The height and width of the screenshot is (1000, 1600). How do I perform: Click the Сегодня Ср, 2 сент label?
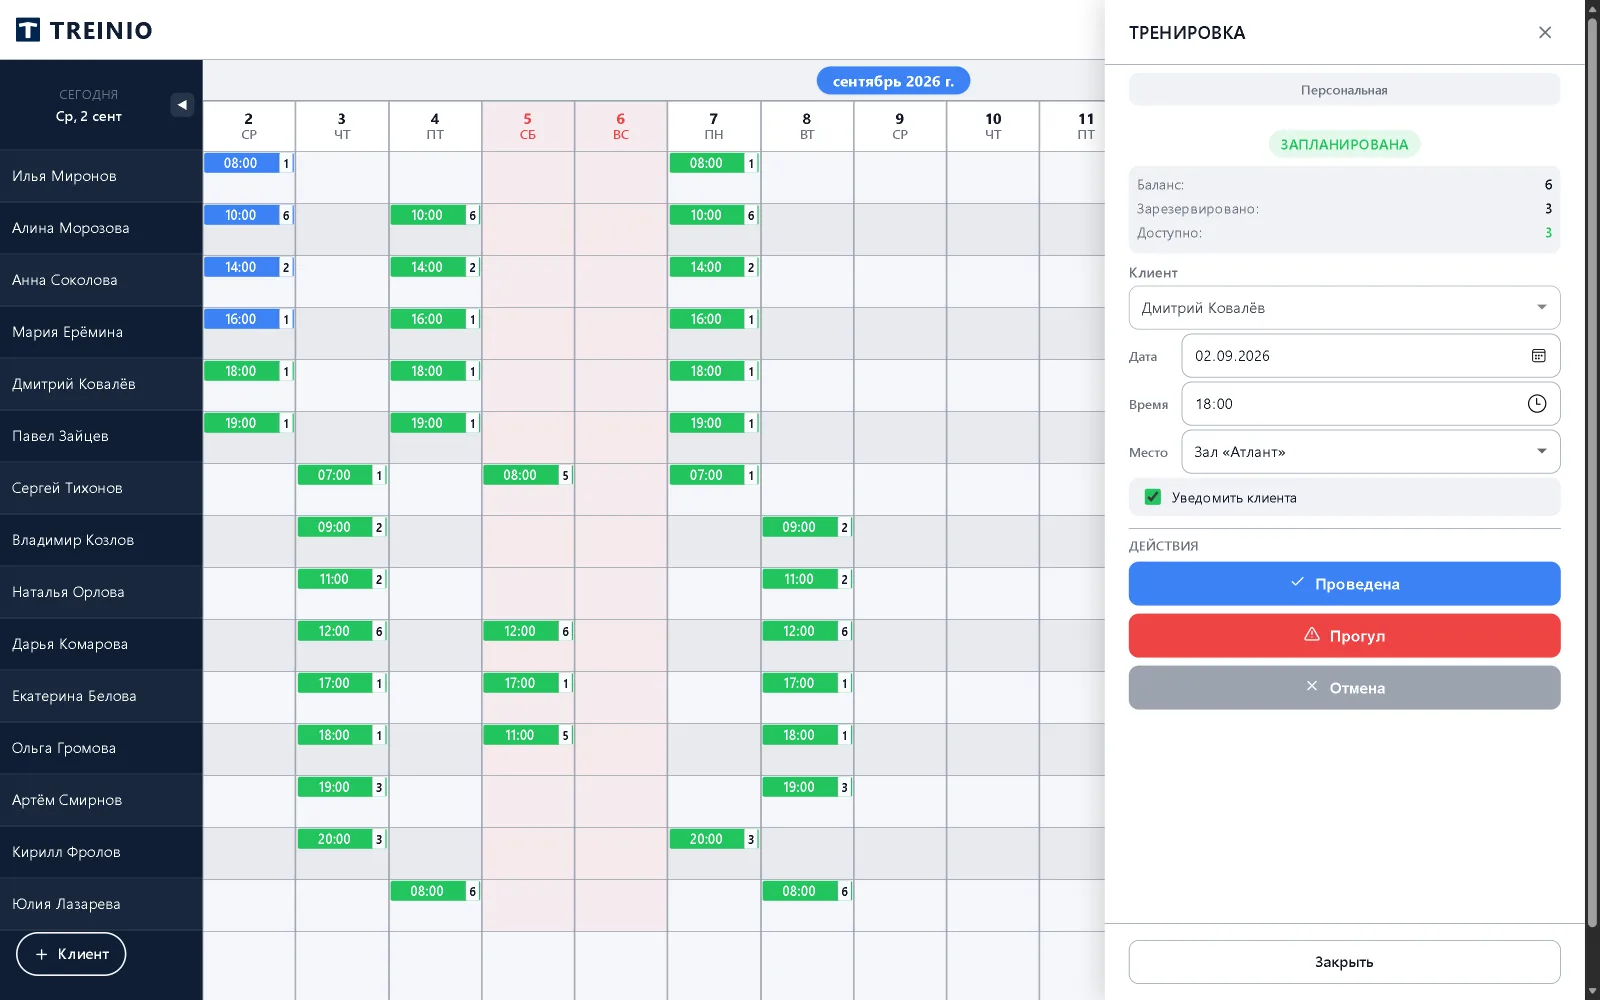pyautogui.click(x=89, y=106)
